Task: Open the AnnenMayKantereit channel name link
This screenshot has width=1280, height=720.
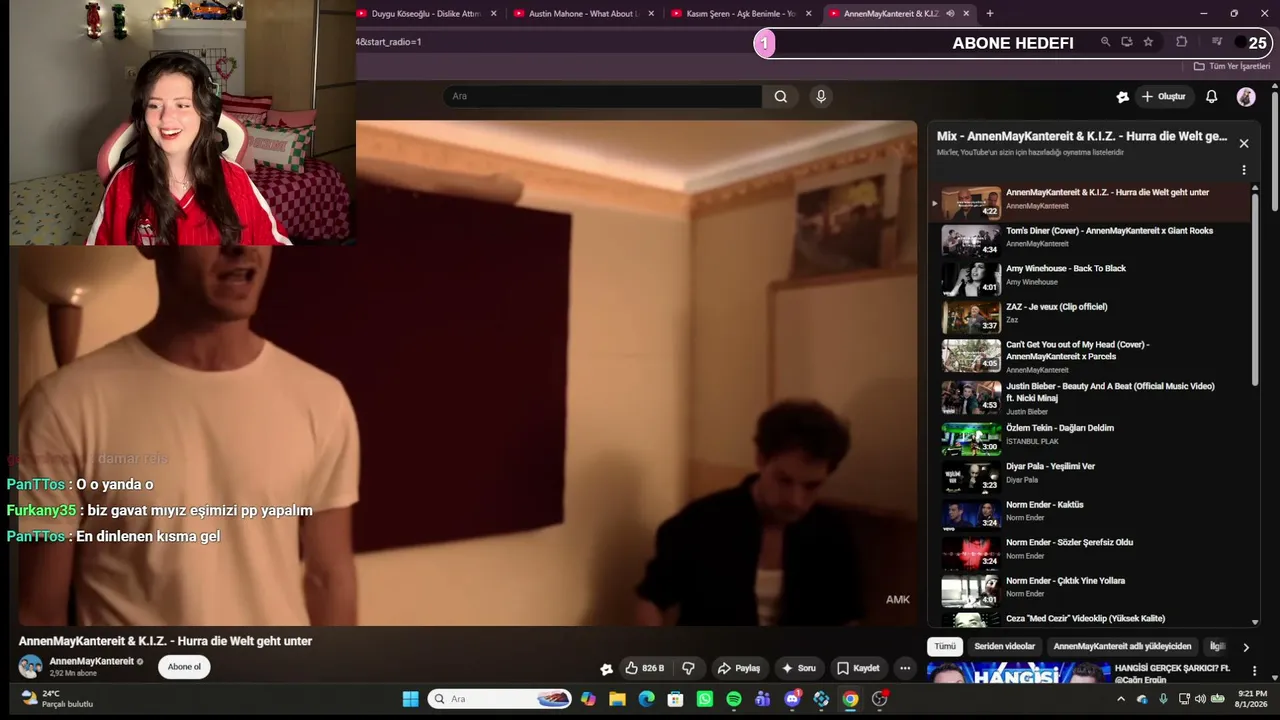Action: tap(92, 661)
